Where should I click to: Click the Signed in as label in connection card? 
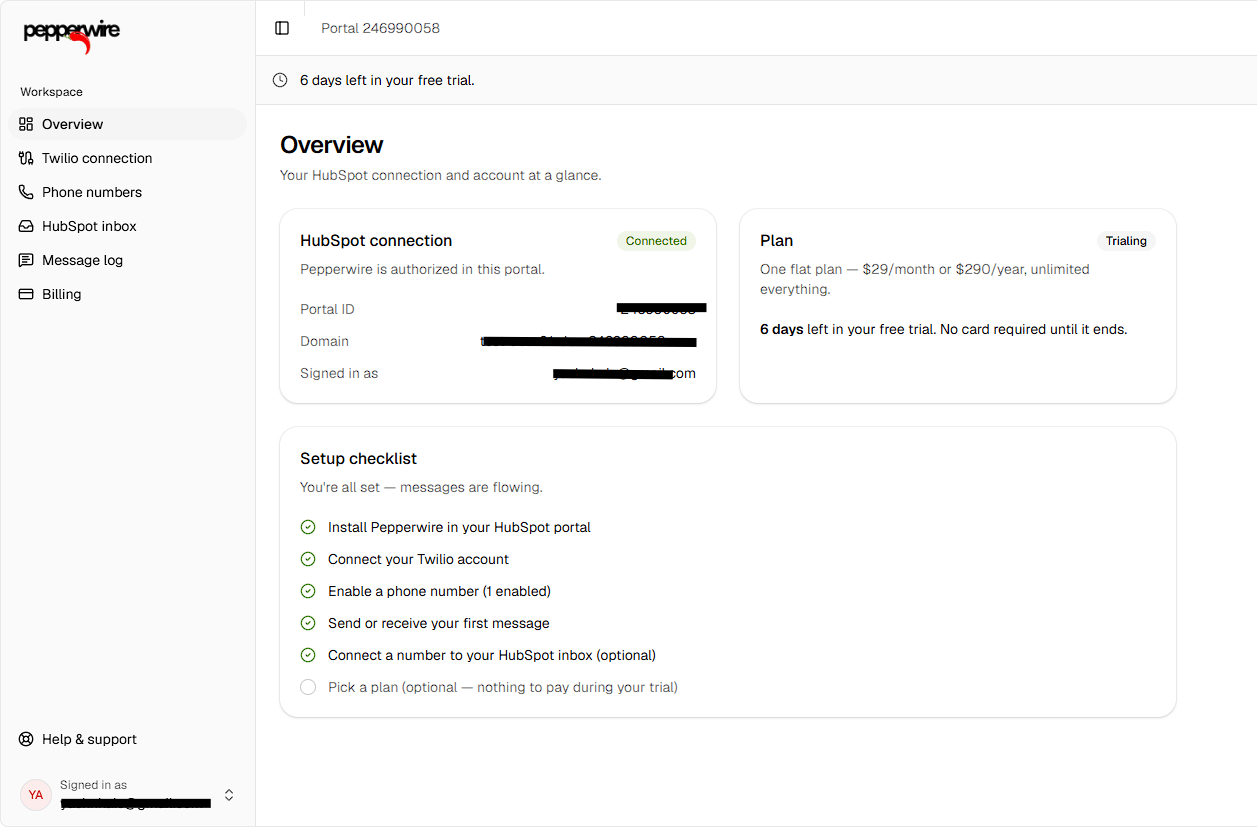(339, 373)
